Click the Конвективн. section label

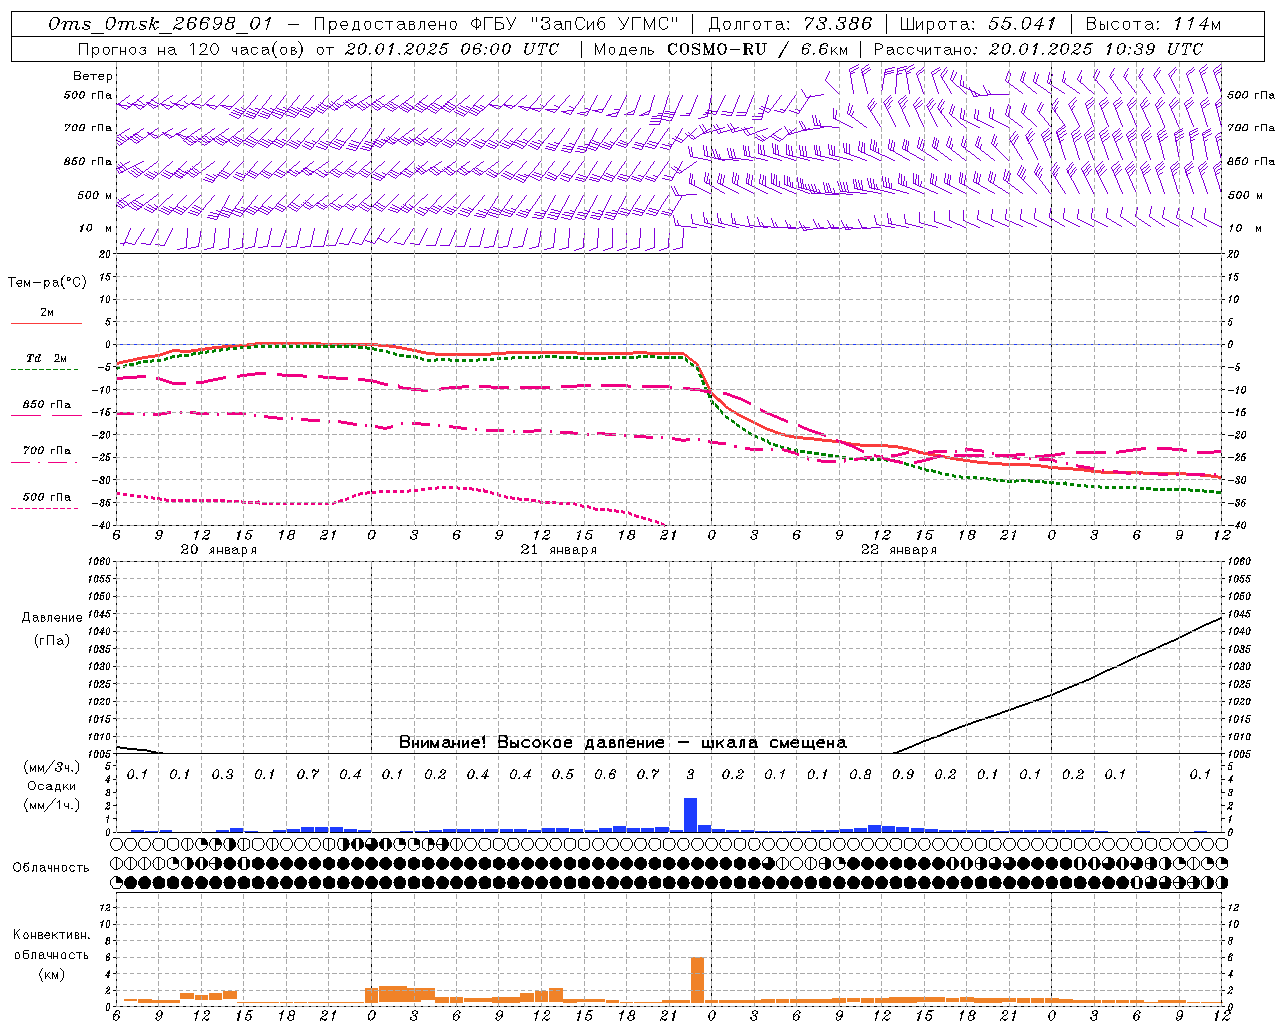51,935
